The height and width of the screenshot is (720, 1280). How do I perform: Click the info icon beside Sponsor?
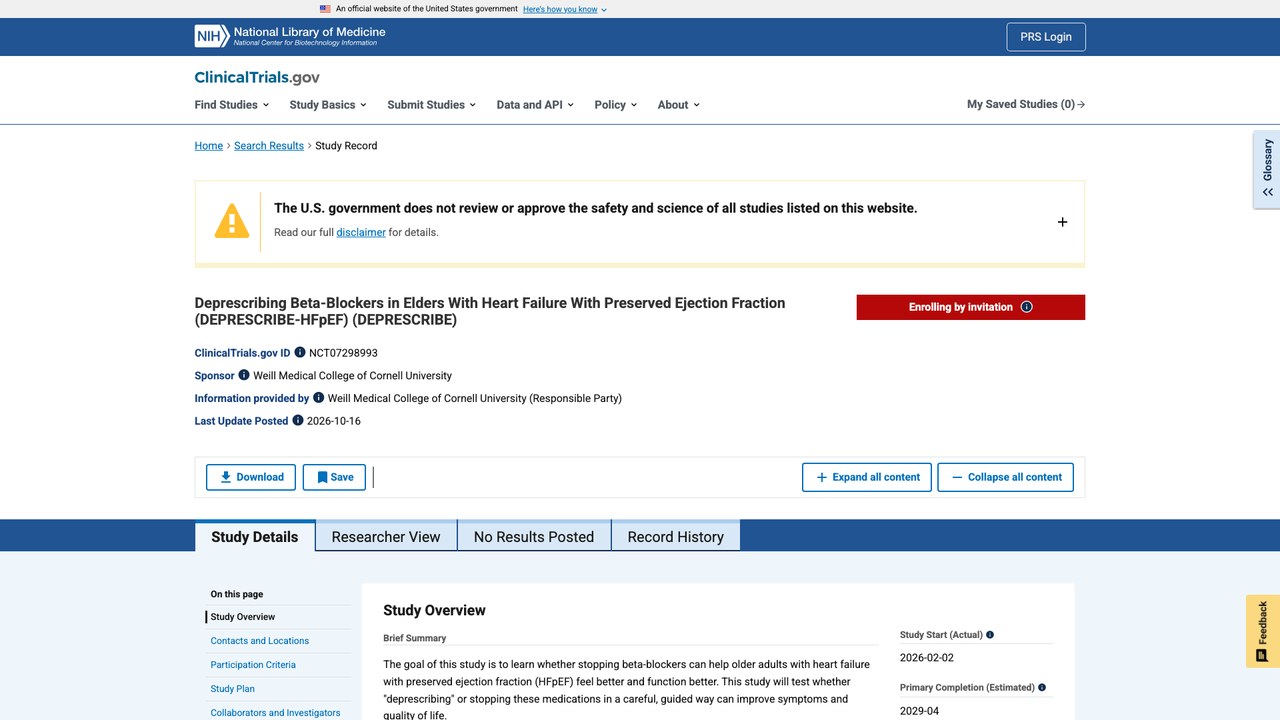point(244,375)
